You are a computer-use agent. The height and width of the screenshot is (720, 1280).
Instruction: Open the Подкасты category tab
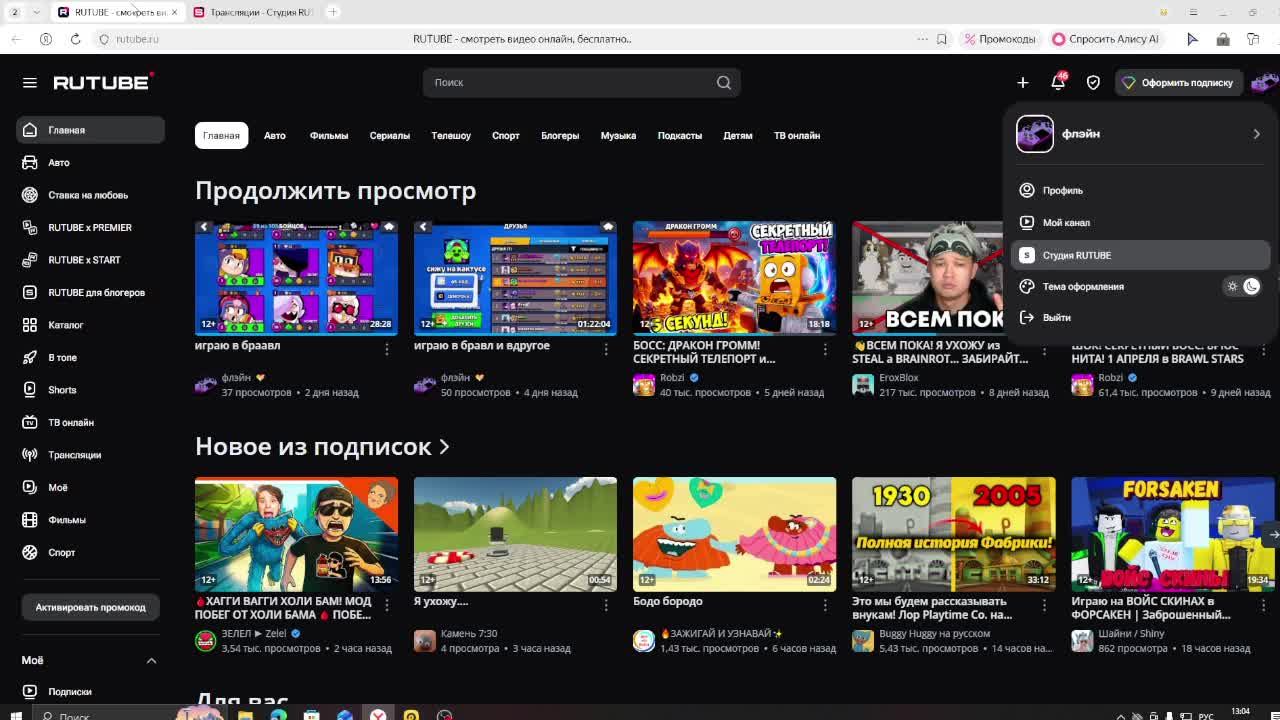tap(680, 135)
